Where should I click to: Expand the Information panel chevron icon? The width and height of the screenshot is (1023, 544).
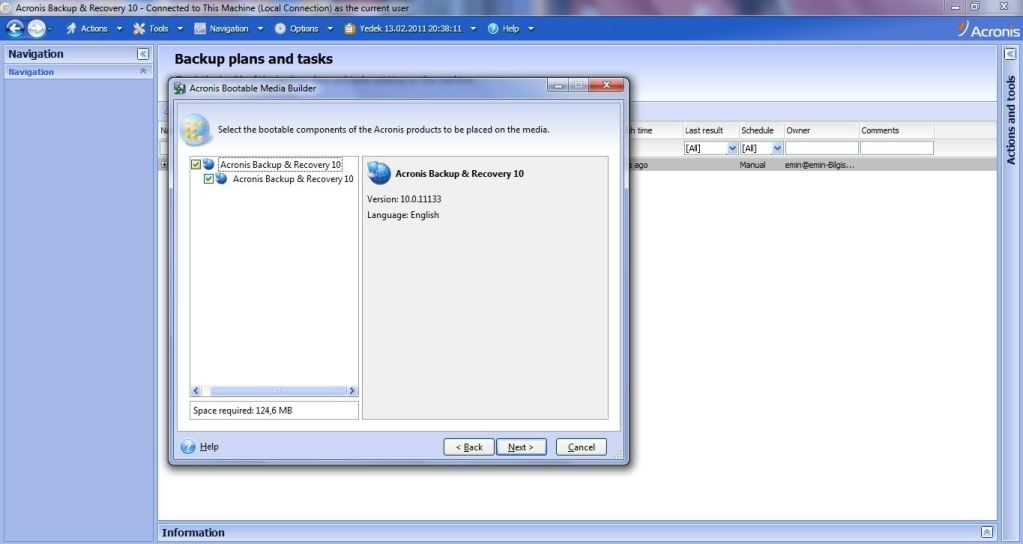point(986,532)
